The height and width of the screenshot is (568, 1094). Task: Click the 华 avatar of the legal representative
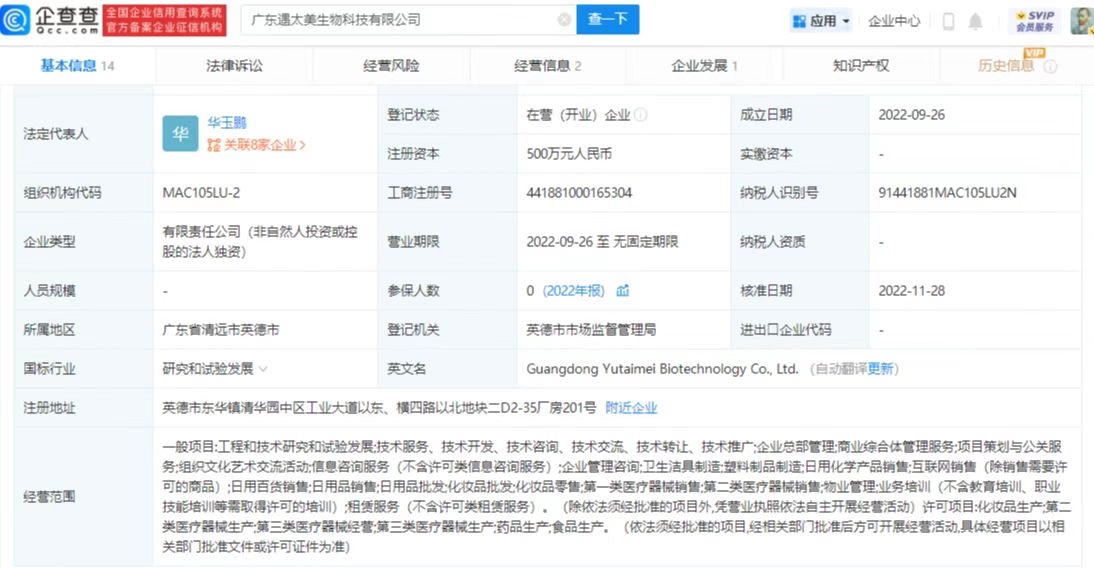(180, 134)
